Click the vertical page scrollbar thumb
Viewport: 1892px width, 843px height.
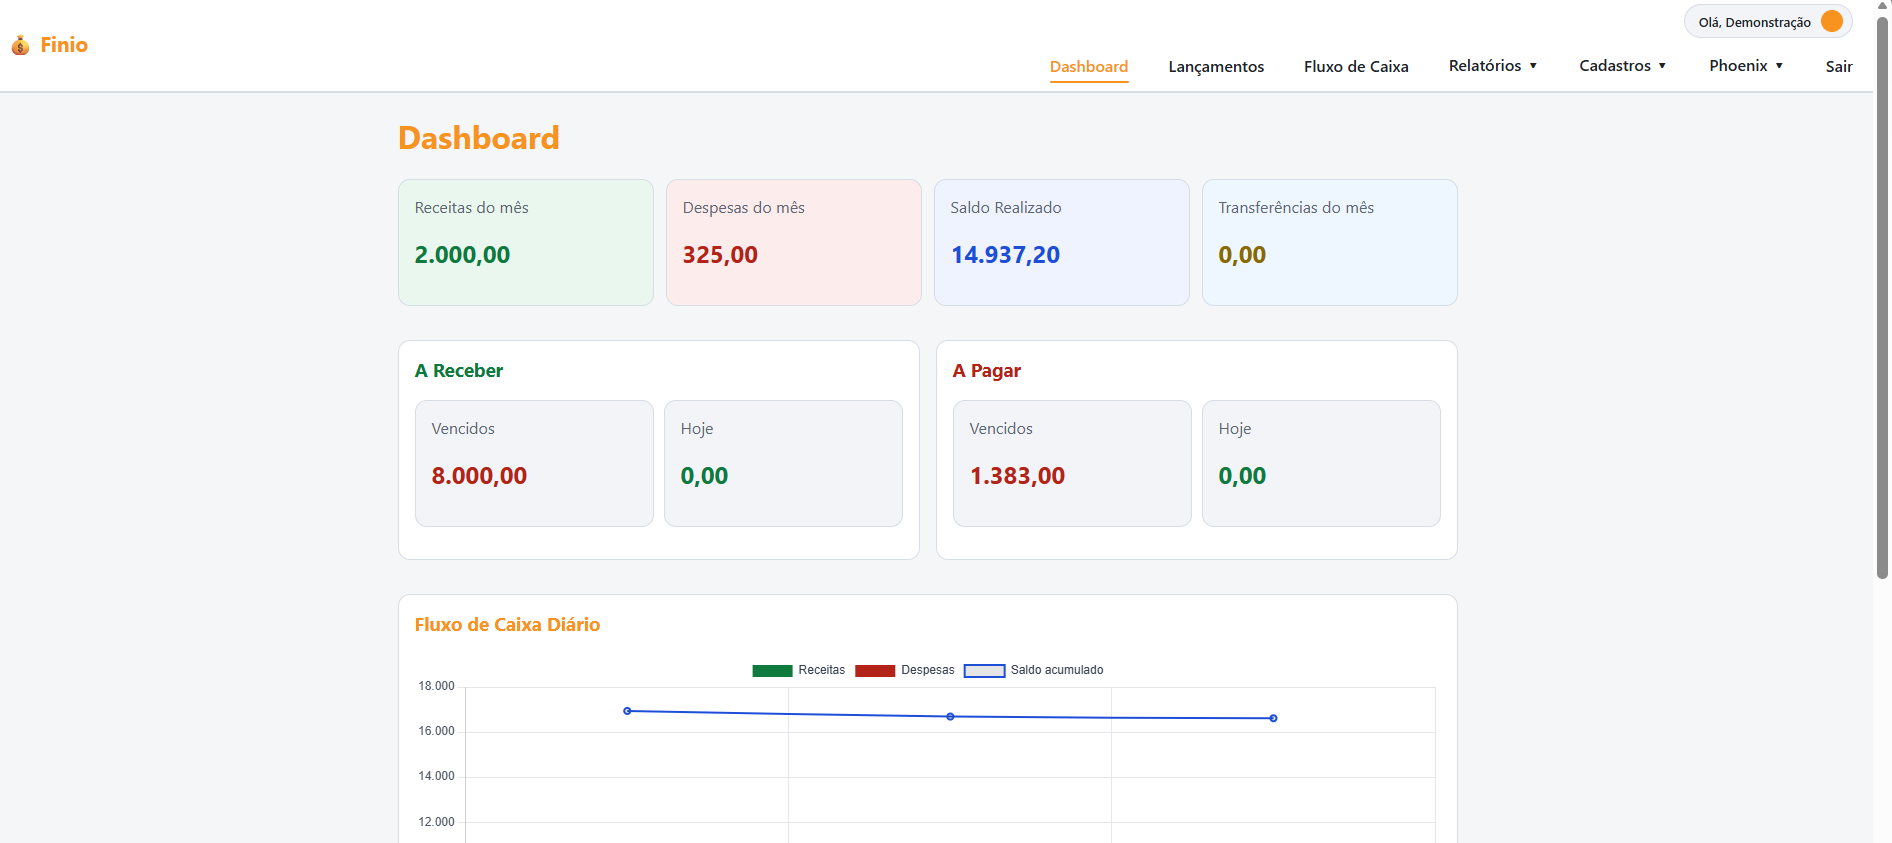click(1882, 297)
